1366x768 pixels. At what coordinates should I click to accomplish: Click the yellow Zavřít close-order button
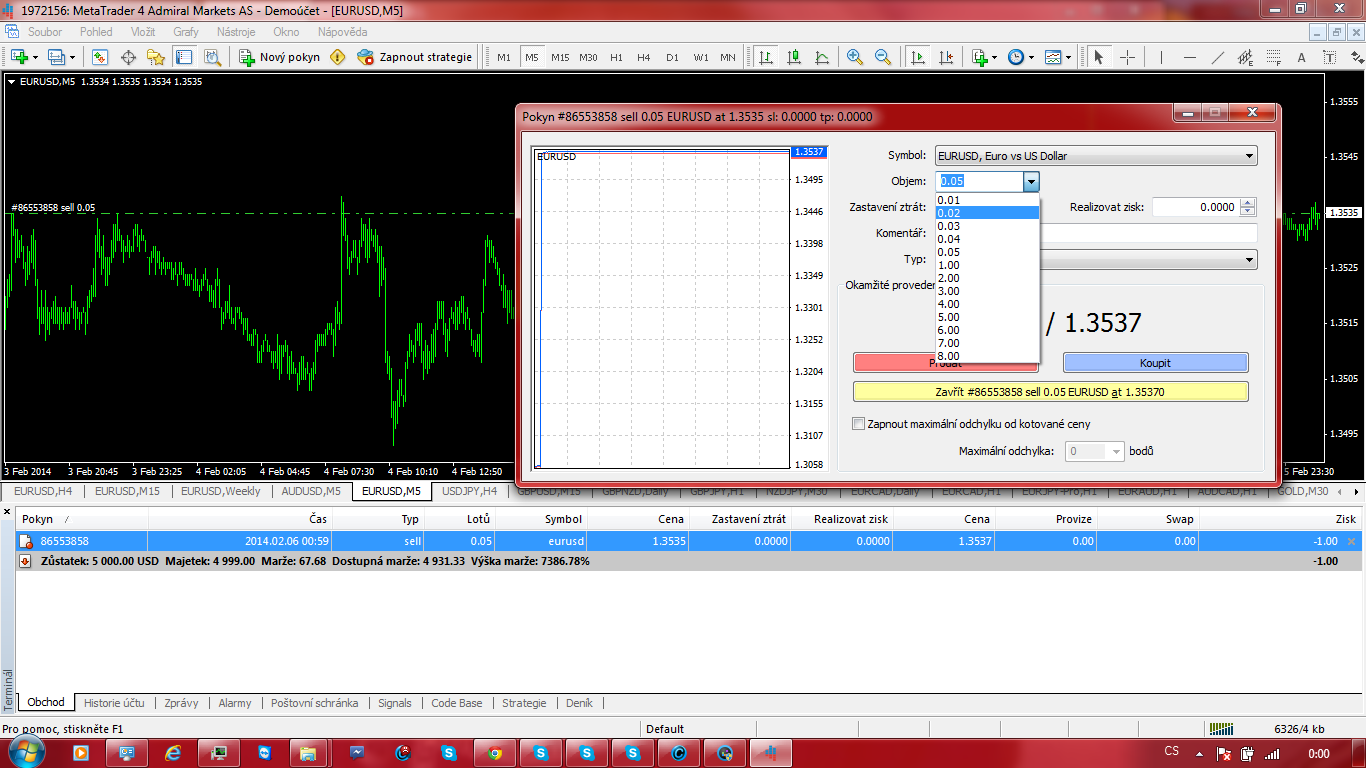point(1050,392)
